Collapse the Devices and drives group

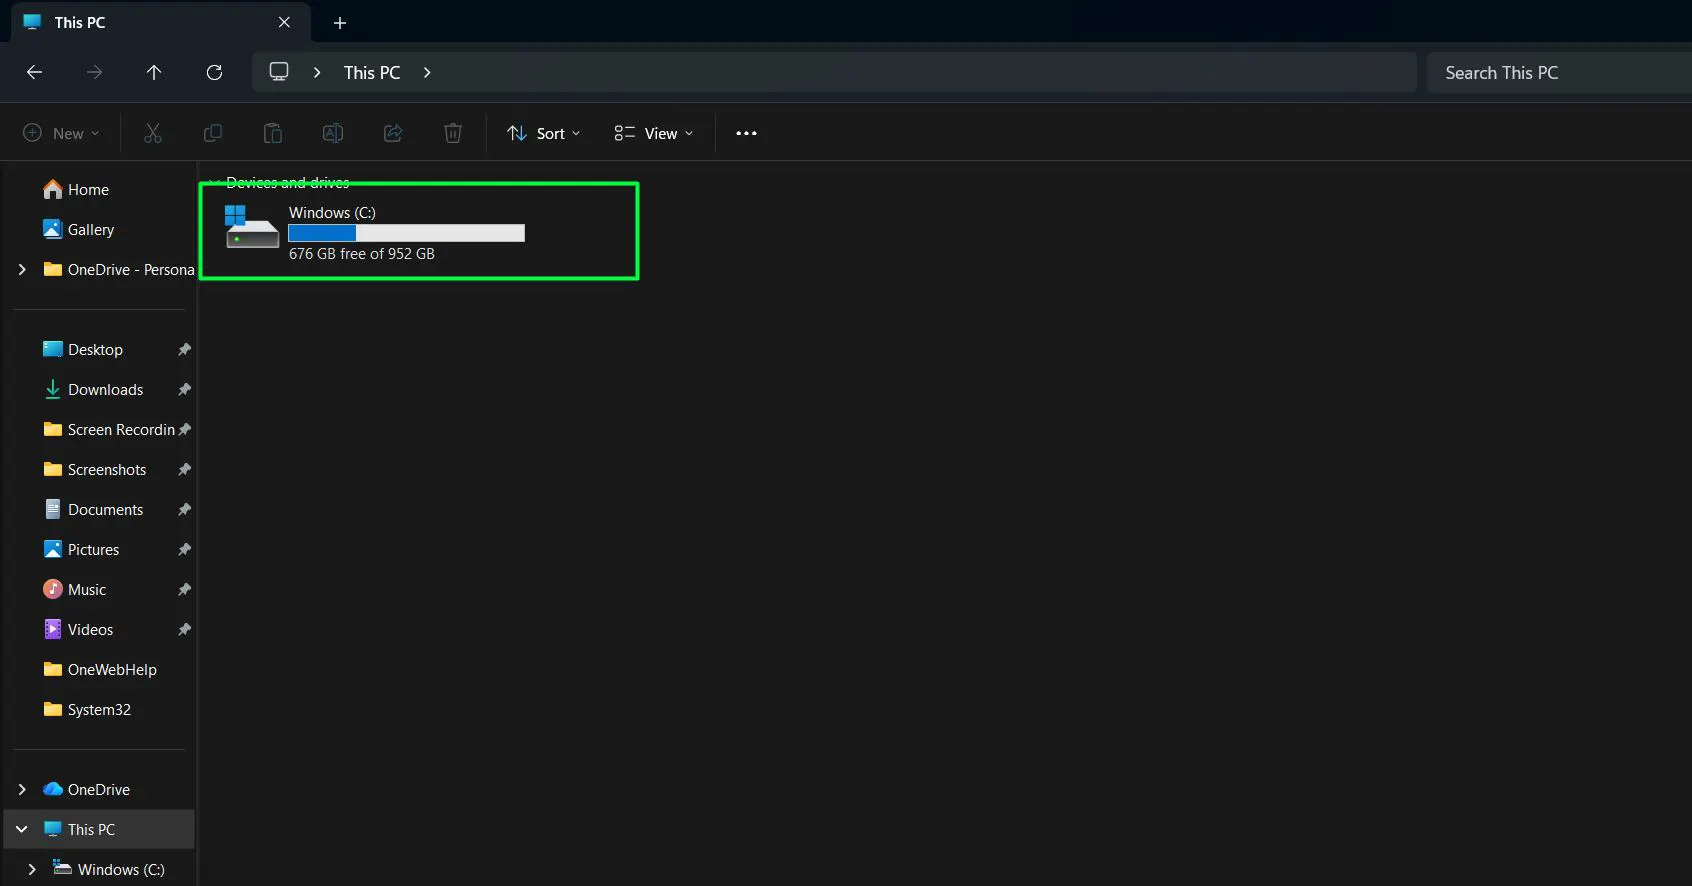[x=214, y=183]
